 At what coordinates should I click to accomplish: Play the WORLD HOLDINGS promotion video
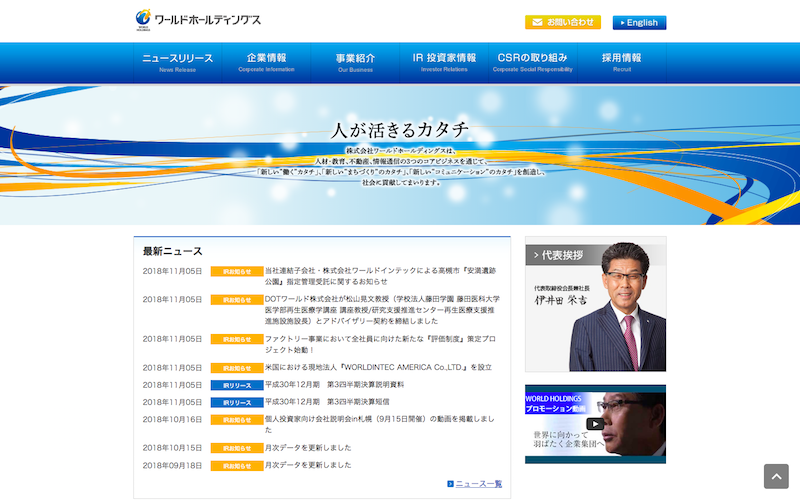tap(595, 424)
